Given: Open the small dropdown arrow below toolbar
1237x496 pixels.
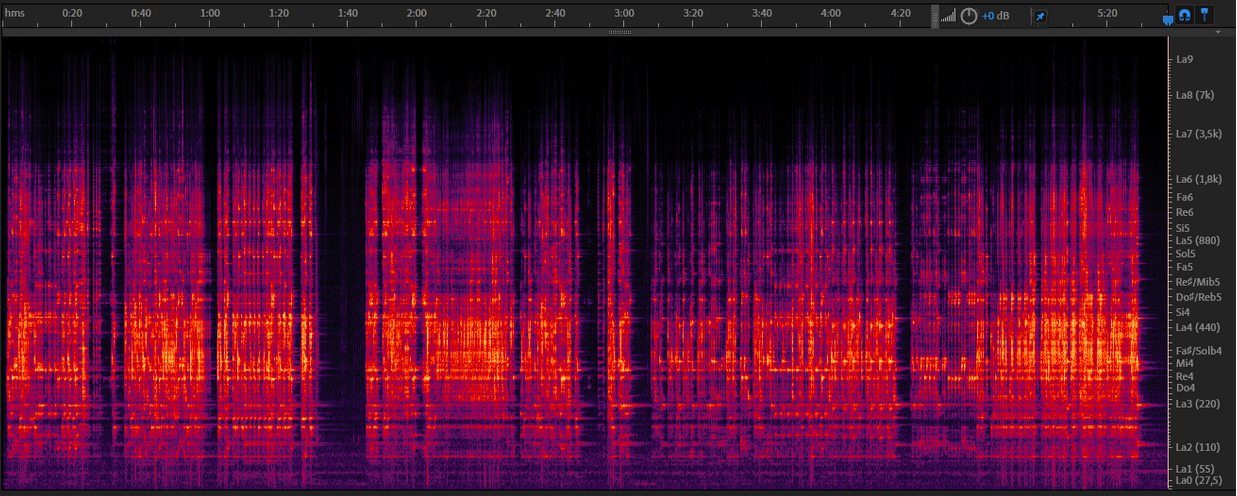Looking at the screenshot, I should point(1218,32).
